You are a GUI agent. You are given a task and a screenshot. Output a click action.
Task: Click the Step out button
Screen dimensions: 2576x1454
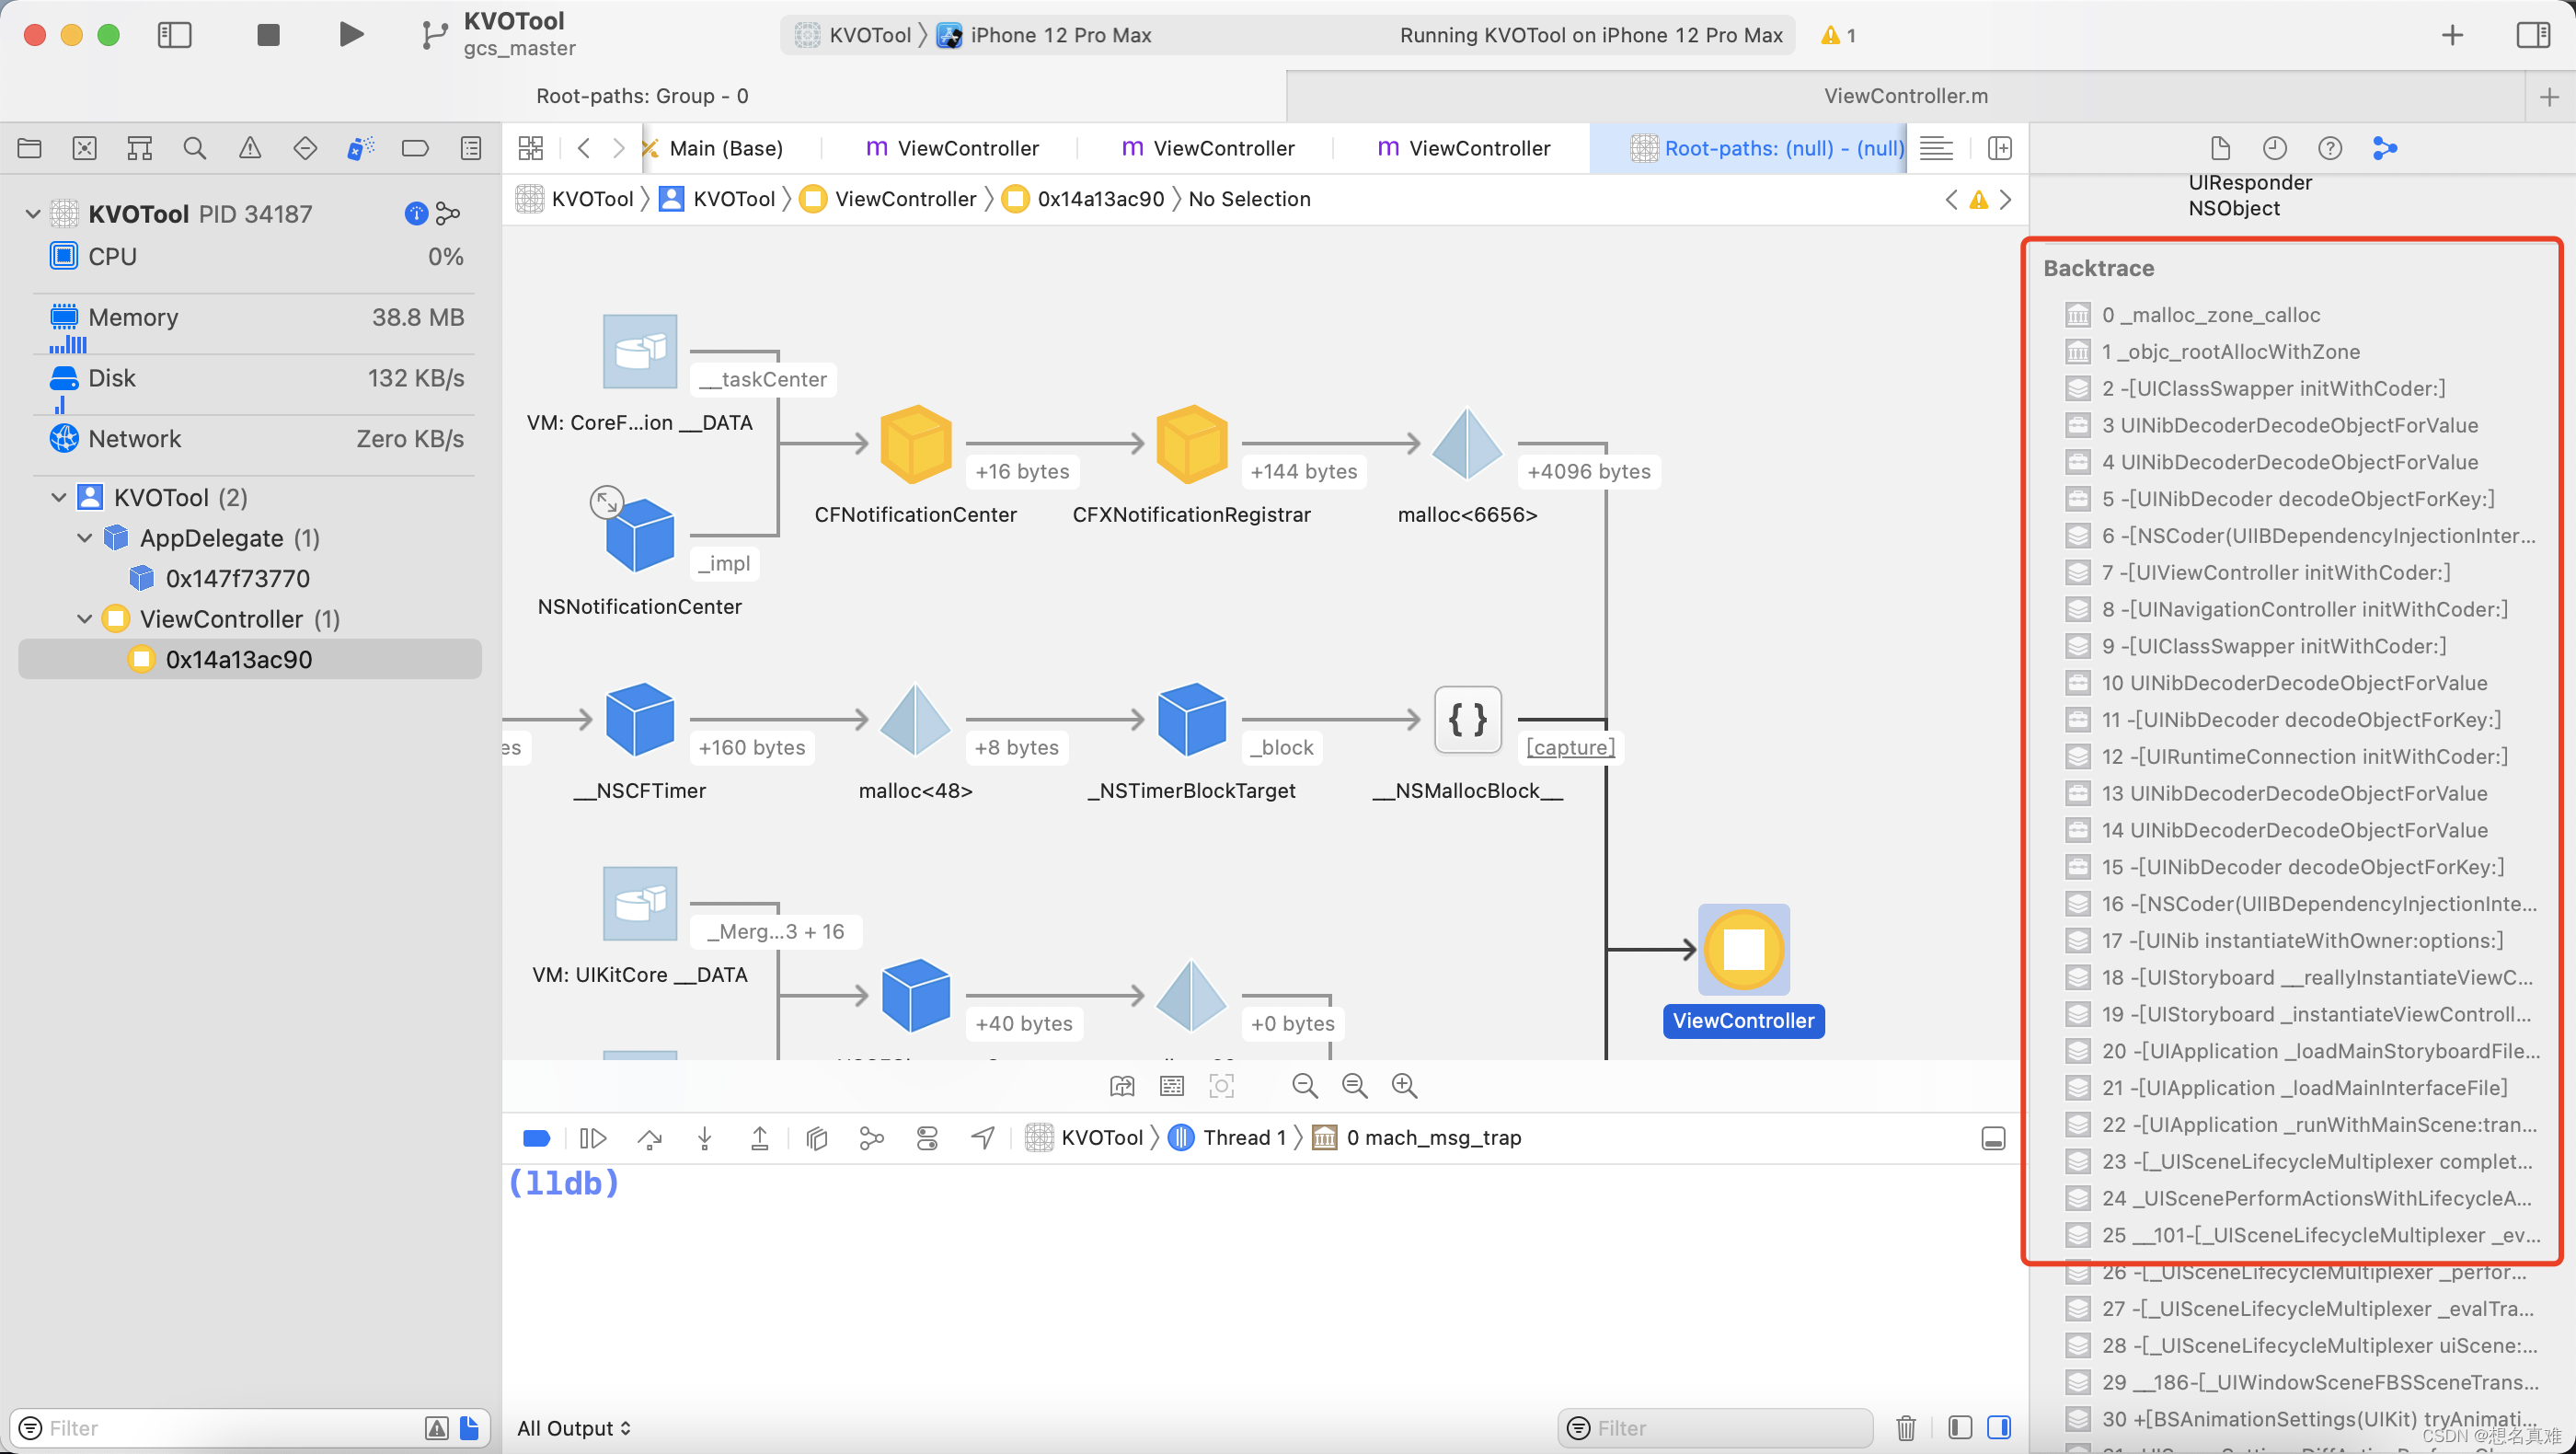(x=760, y=1138)
